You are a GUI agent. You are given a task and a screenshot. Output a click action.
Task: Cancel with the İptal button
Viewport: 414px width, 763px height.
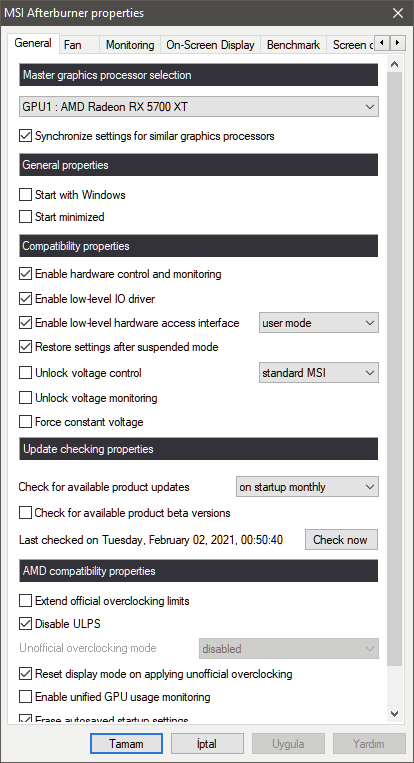[207, 744]
